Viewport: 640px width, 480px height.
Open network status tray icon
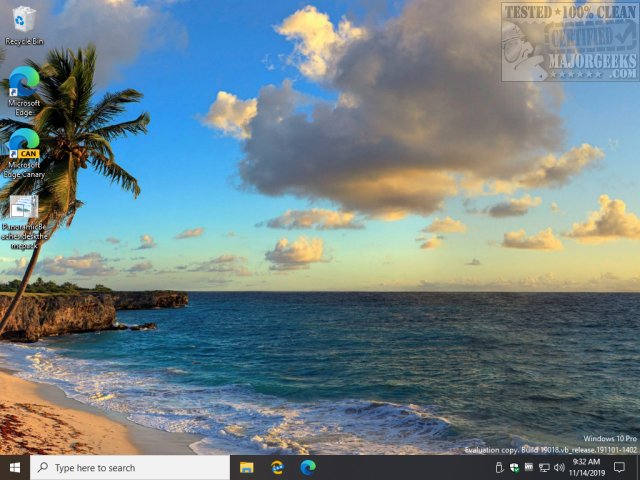pyautogui.click(x=544, y=468)
